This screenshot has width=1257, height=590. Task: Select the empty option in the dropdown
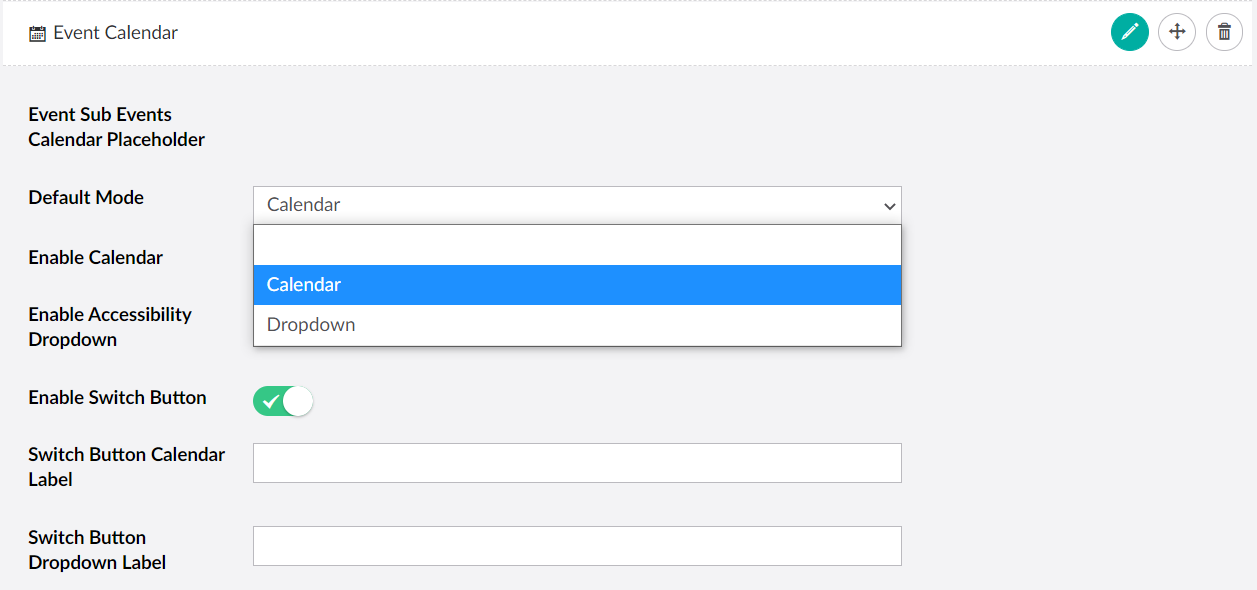coord(577,243)
